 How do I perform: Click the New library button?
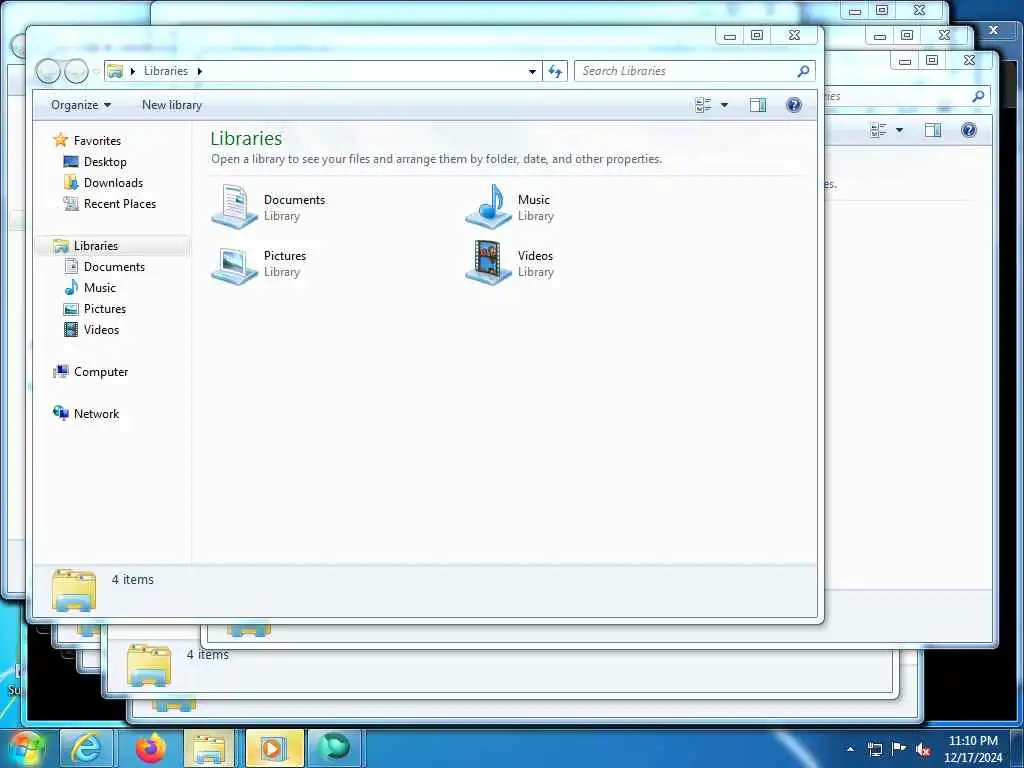(172, 105)
